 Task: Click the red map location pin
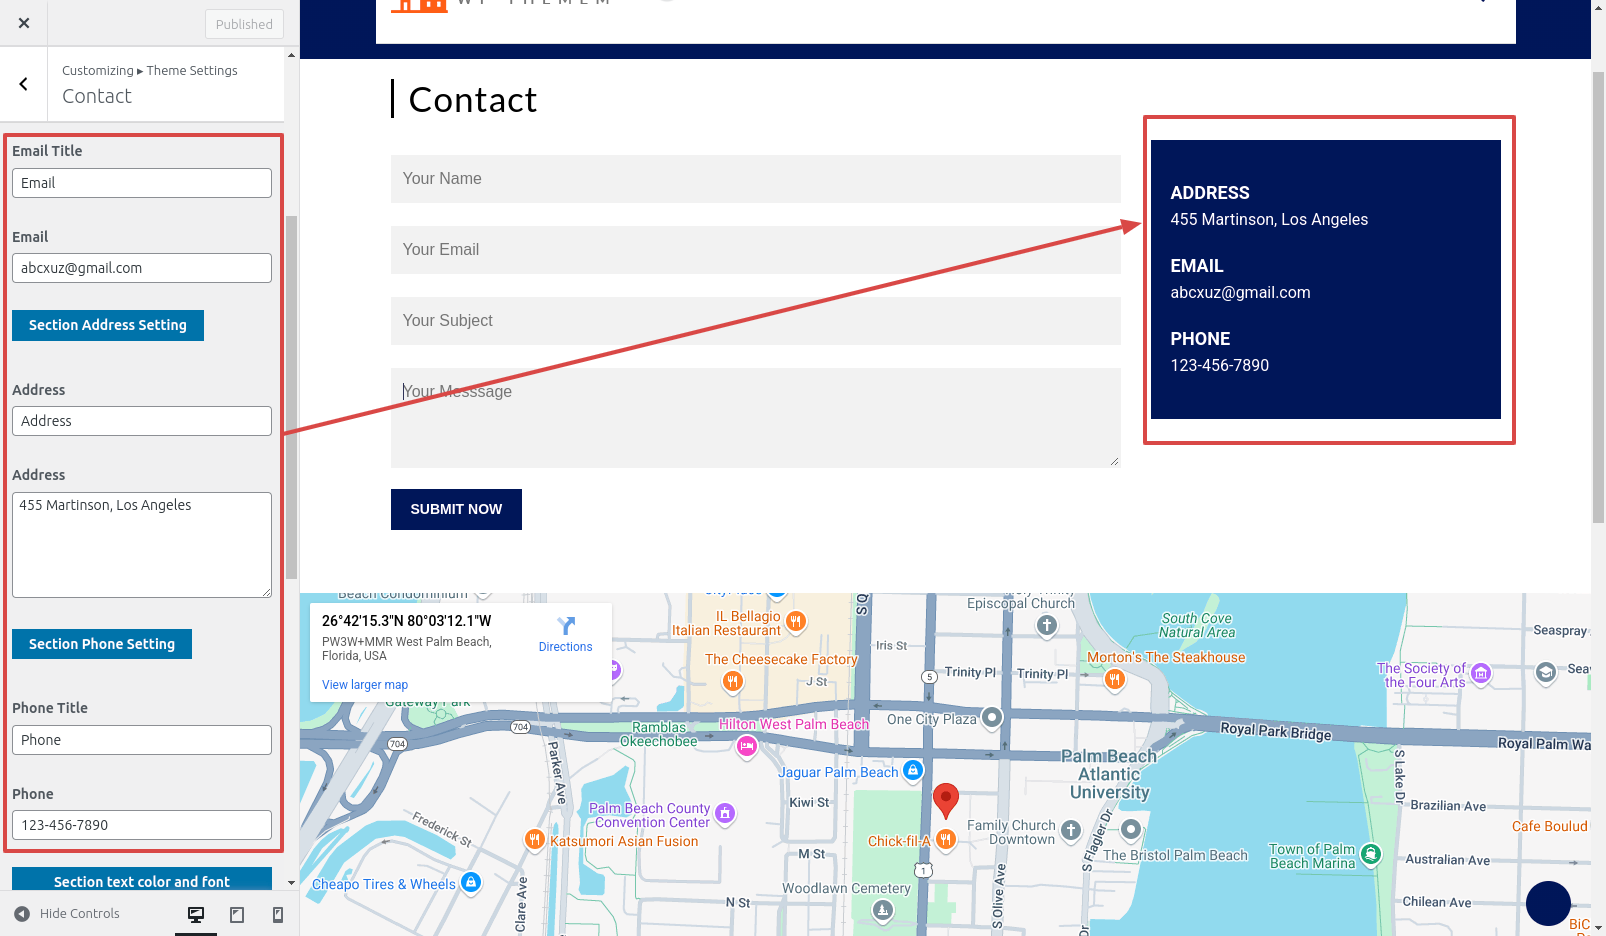click(x=946, y=800)
